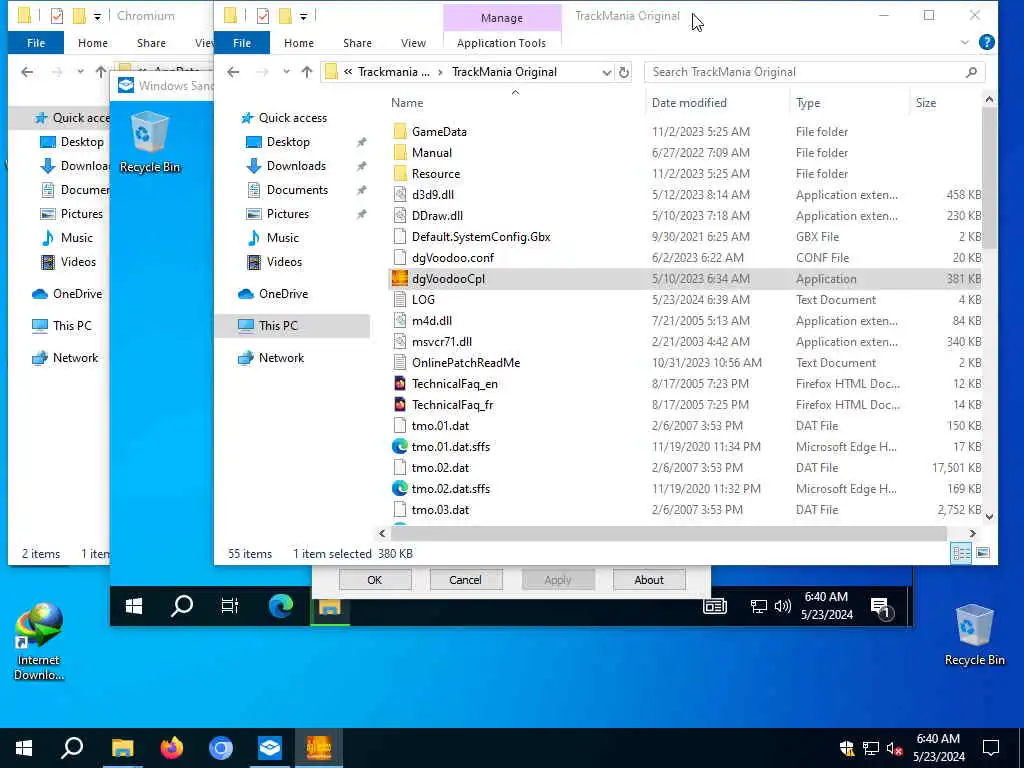Launch Firefox from the host taskbar
This screenshot has width=1024, height=768.
pos(172,747)
